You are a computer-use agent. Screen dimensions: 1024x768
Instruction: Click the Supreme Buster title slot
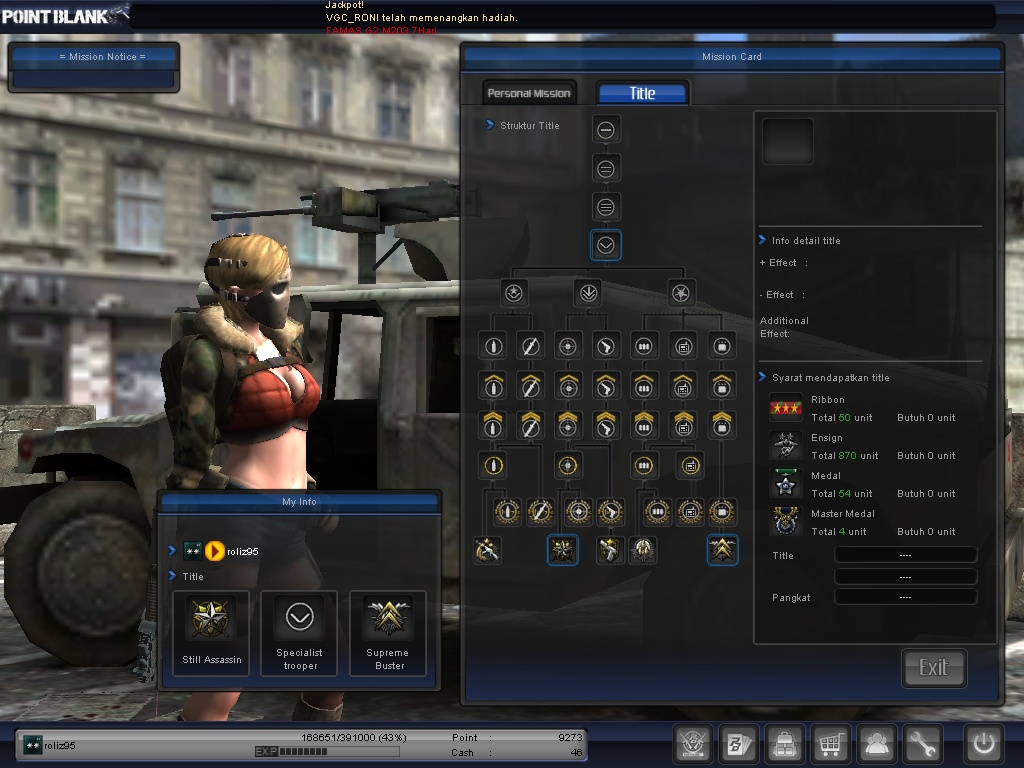(x=388, y=633)
